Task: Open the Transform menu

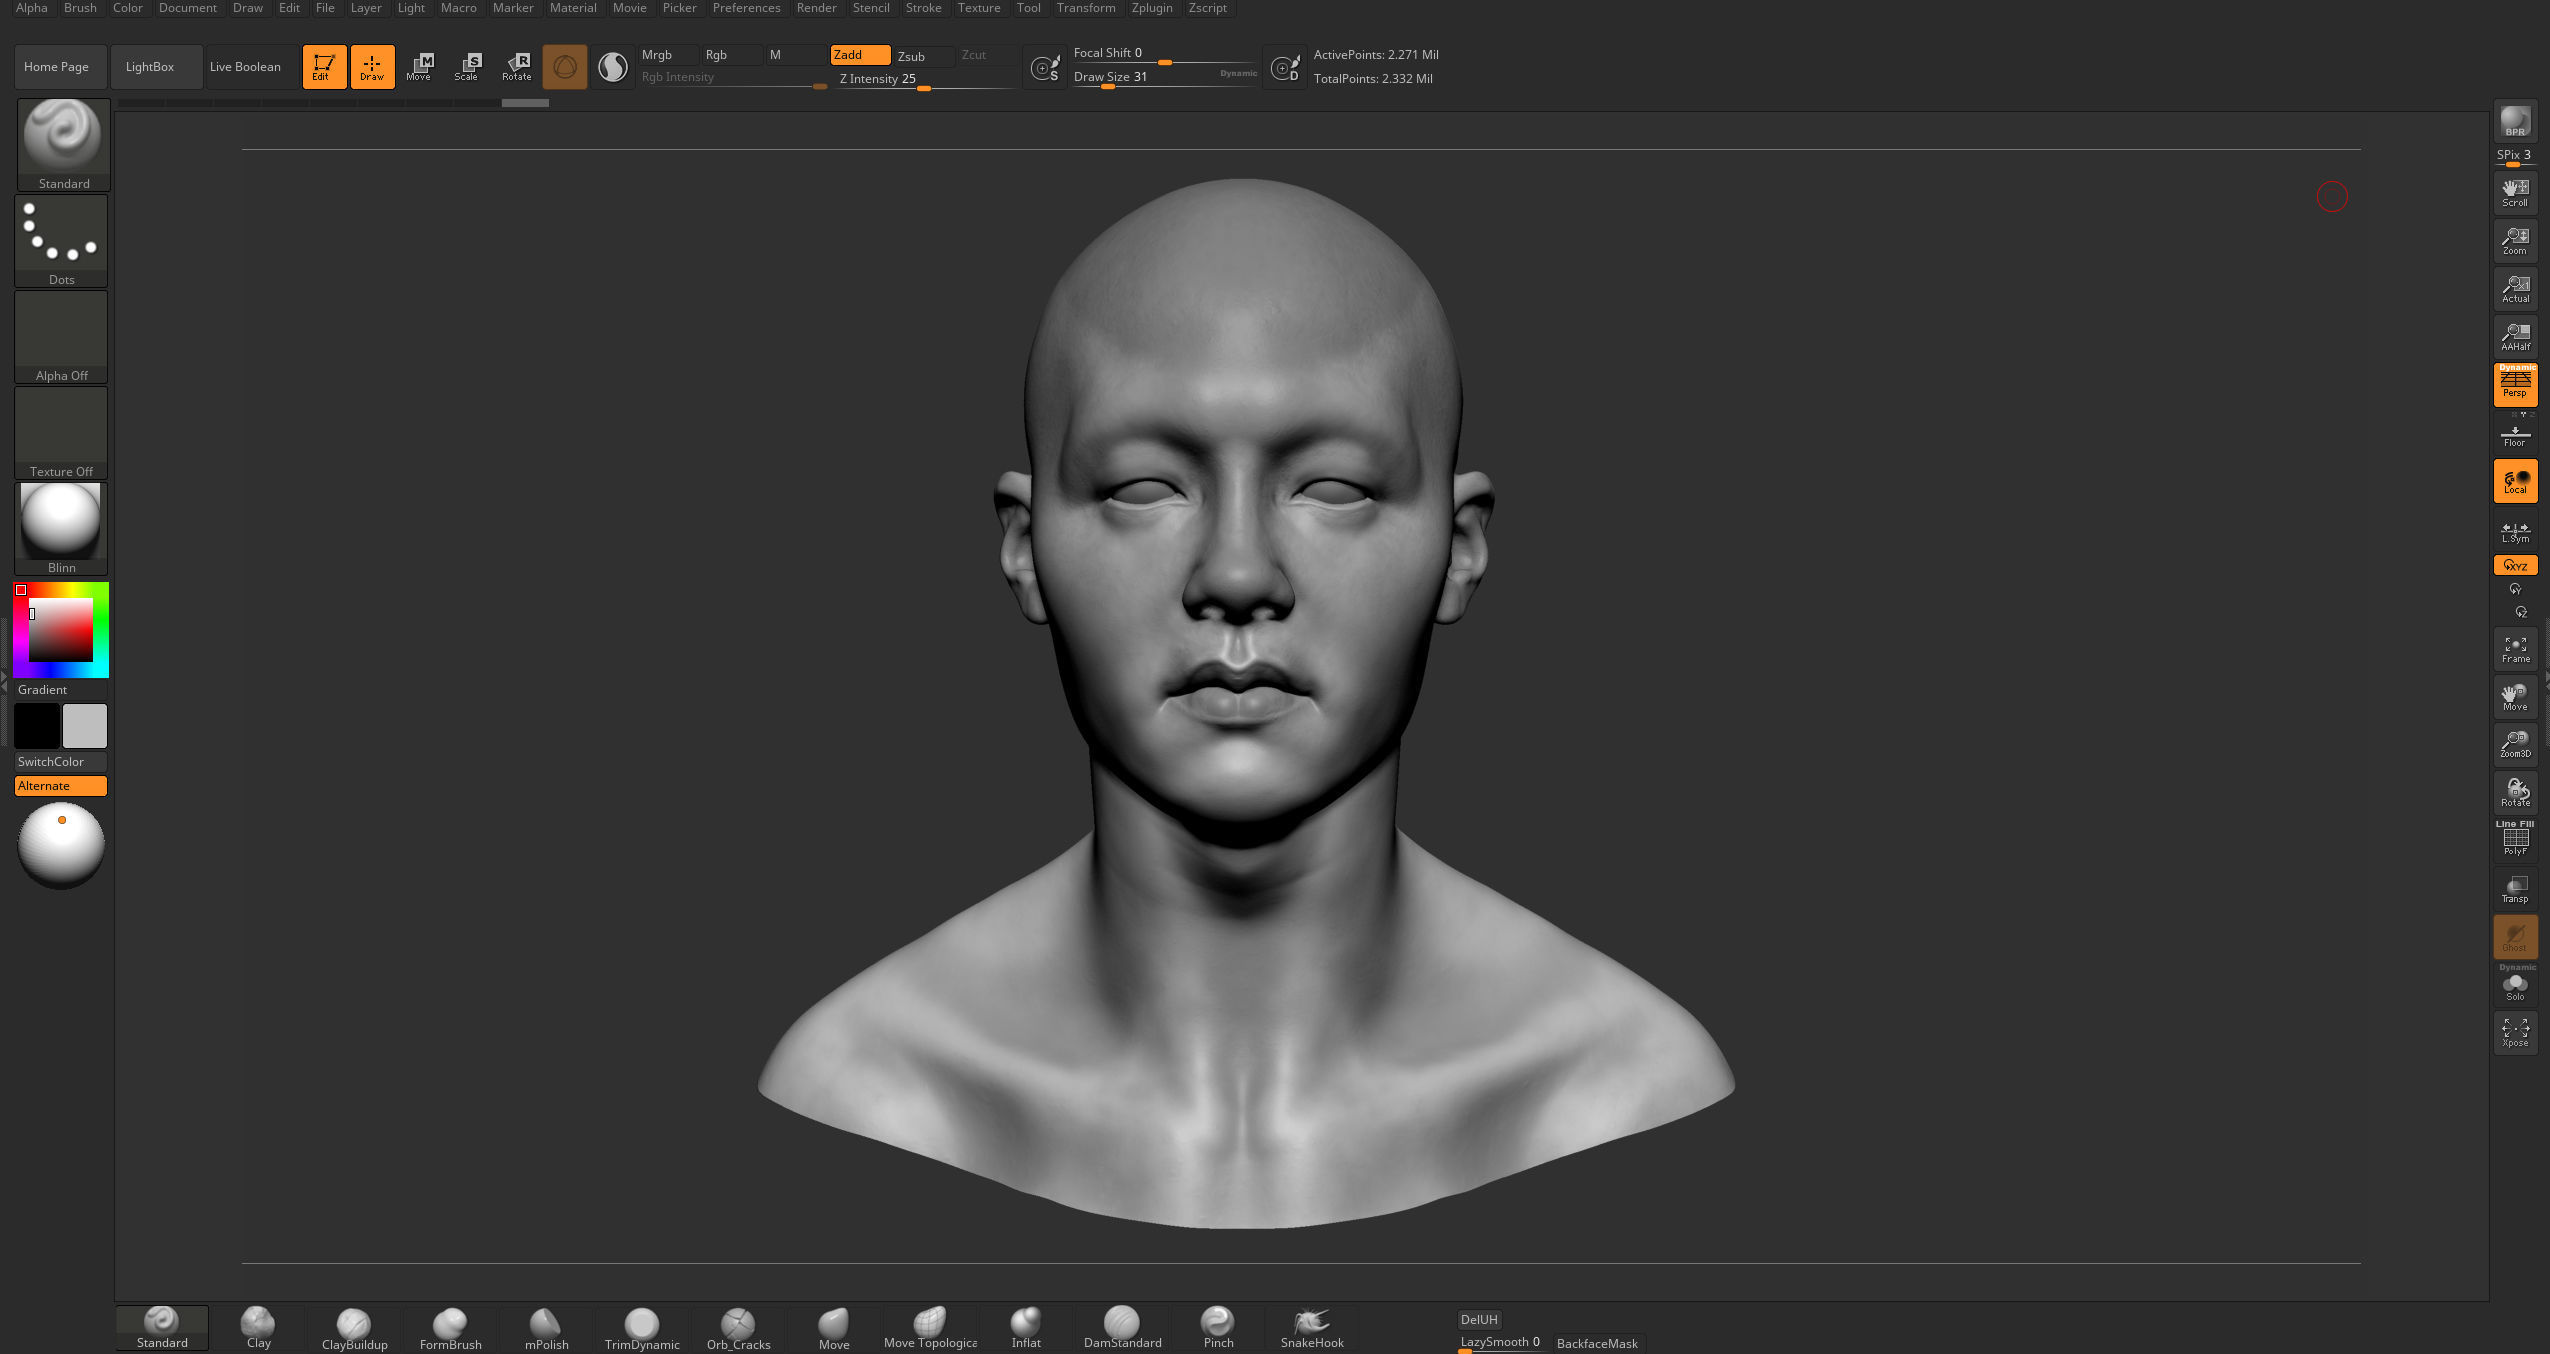Action: (x=1086, y=8)
